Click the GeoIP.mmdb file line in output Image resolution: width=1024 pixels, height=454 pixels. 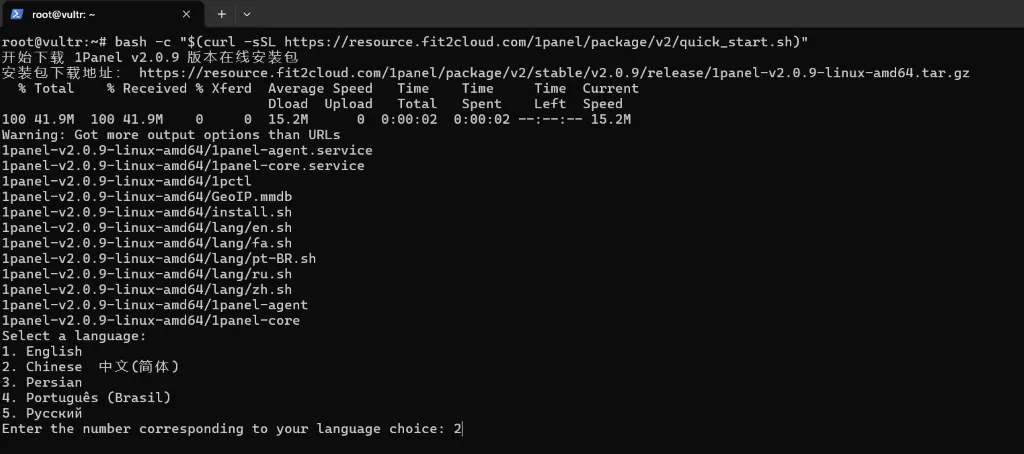(147, 197)
